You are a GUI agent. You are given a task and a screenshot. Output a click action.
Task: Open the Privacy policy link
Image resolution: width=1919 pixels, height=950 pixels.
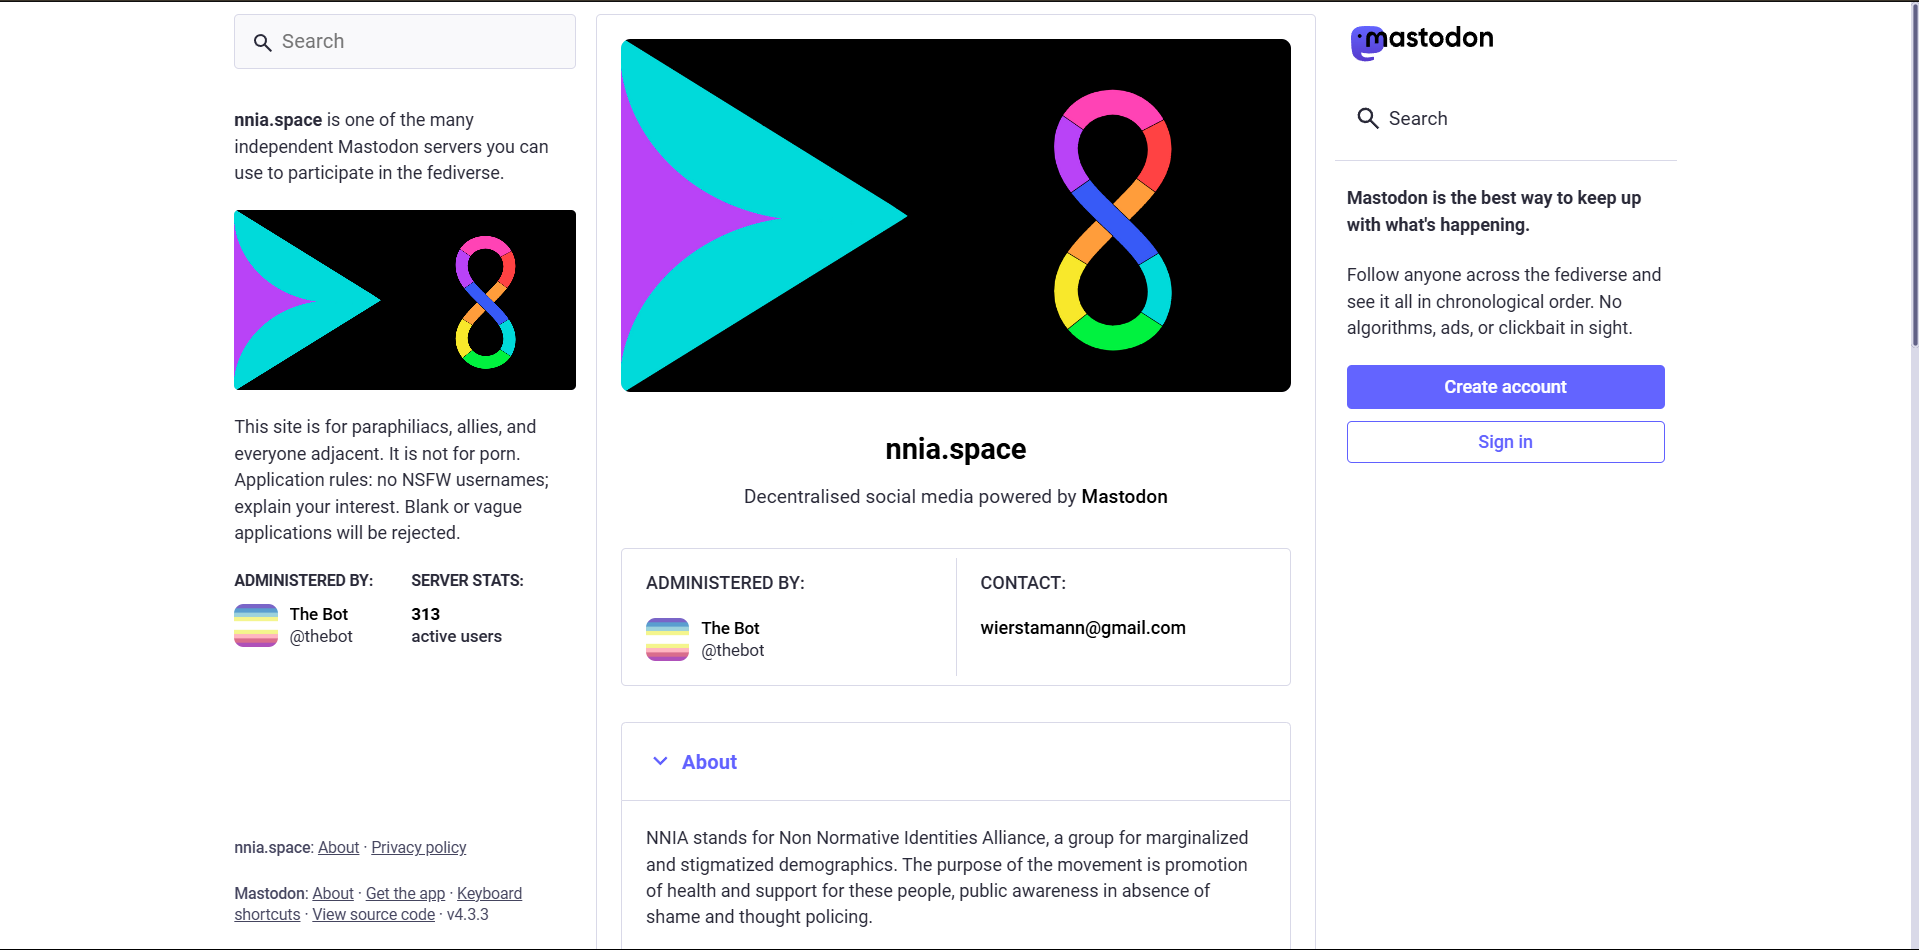coord(419,847)
